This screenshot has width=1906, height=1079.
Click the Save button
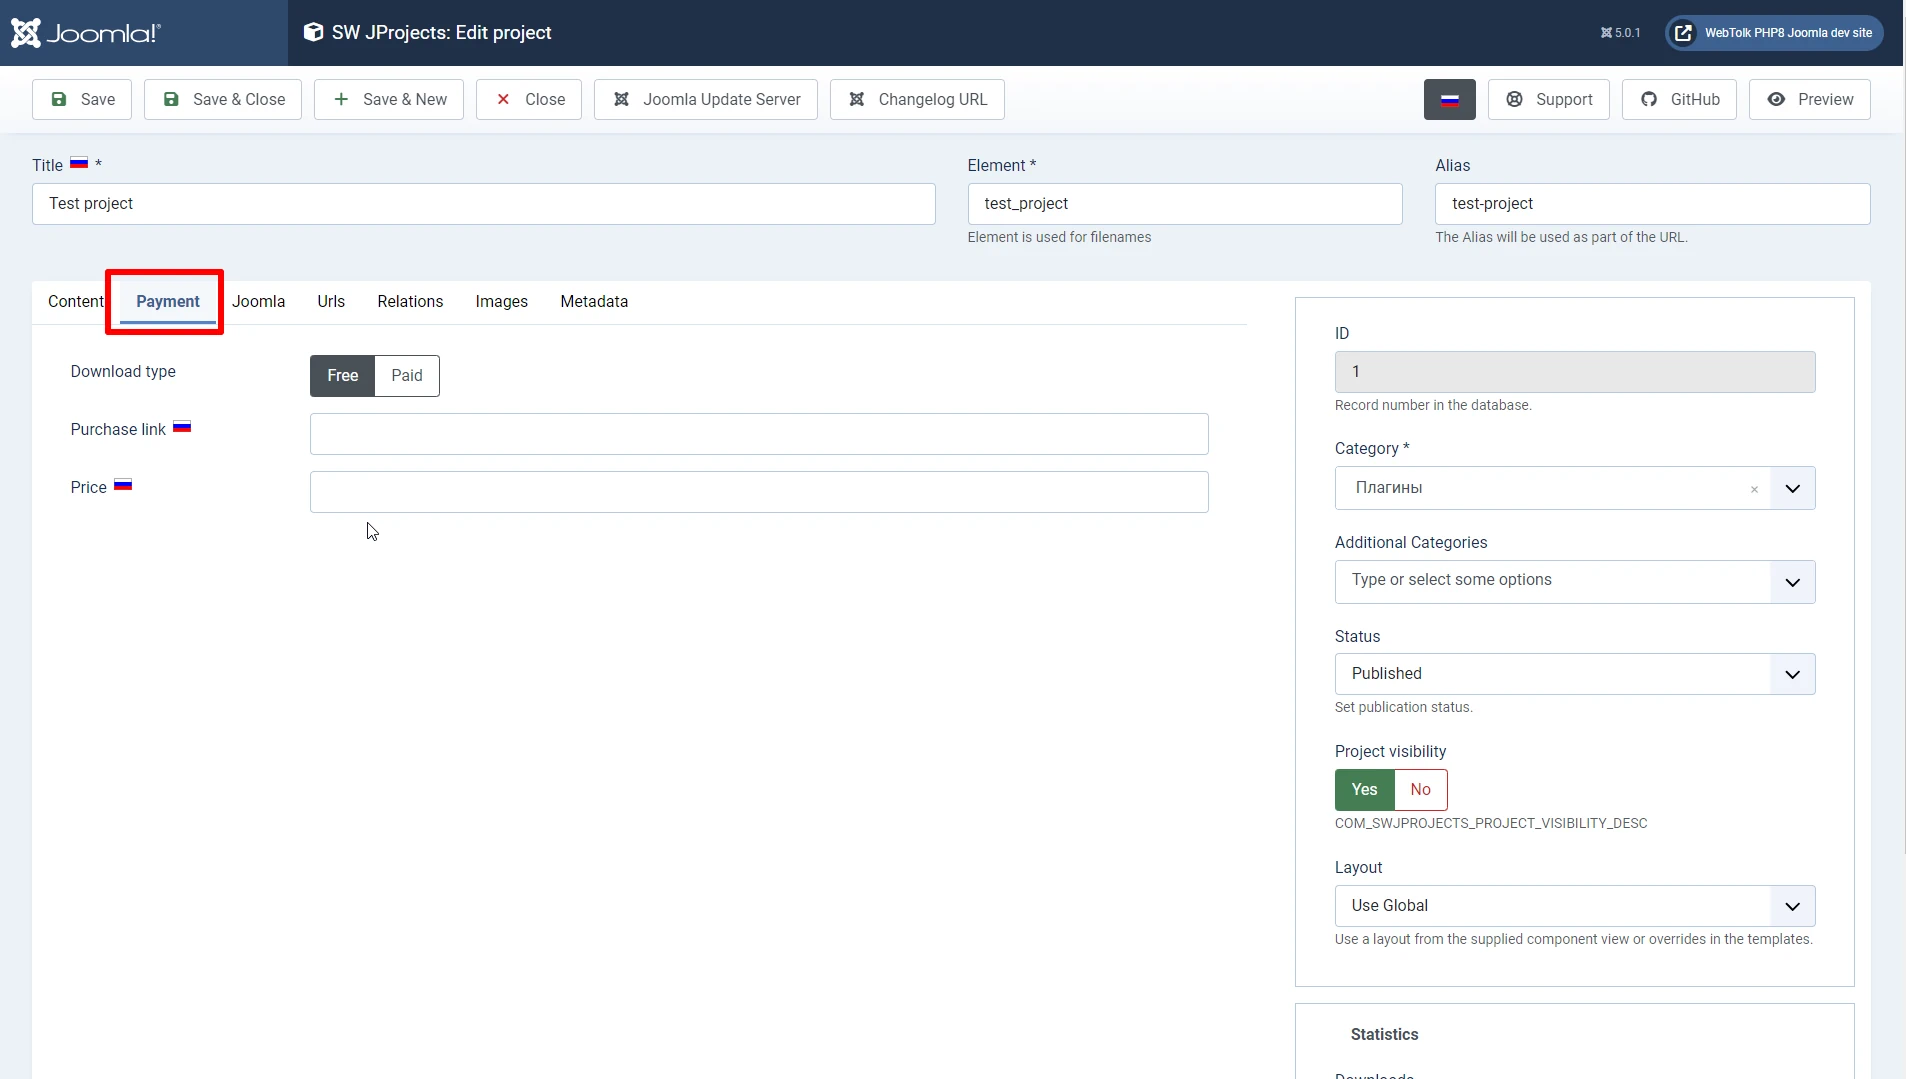(x=82, y=100)
